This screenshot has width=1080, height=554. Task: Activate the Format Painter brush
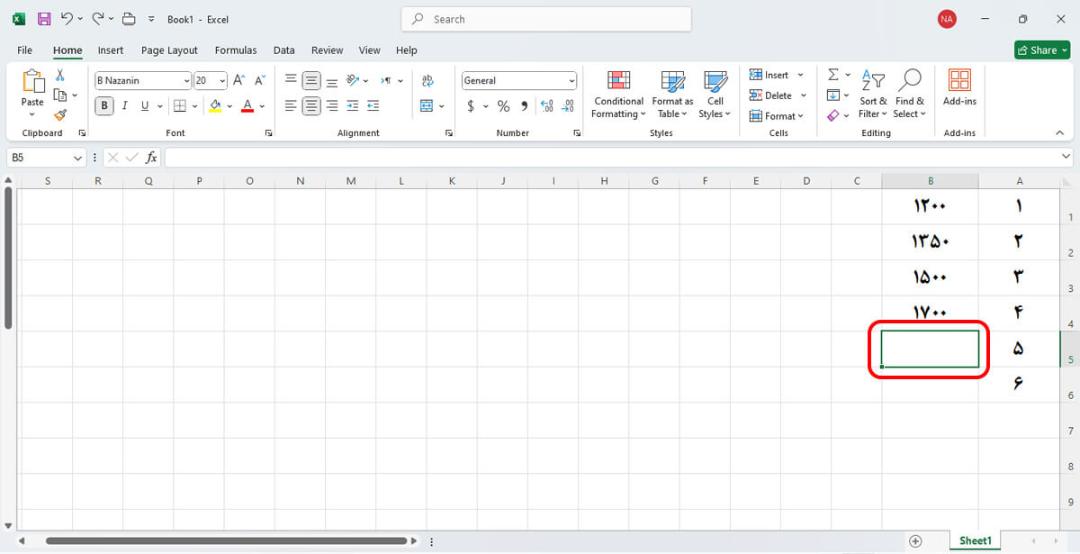click(60, 115)
